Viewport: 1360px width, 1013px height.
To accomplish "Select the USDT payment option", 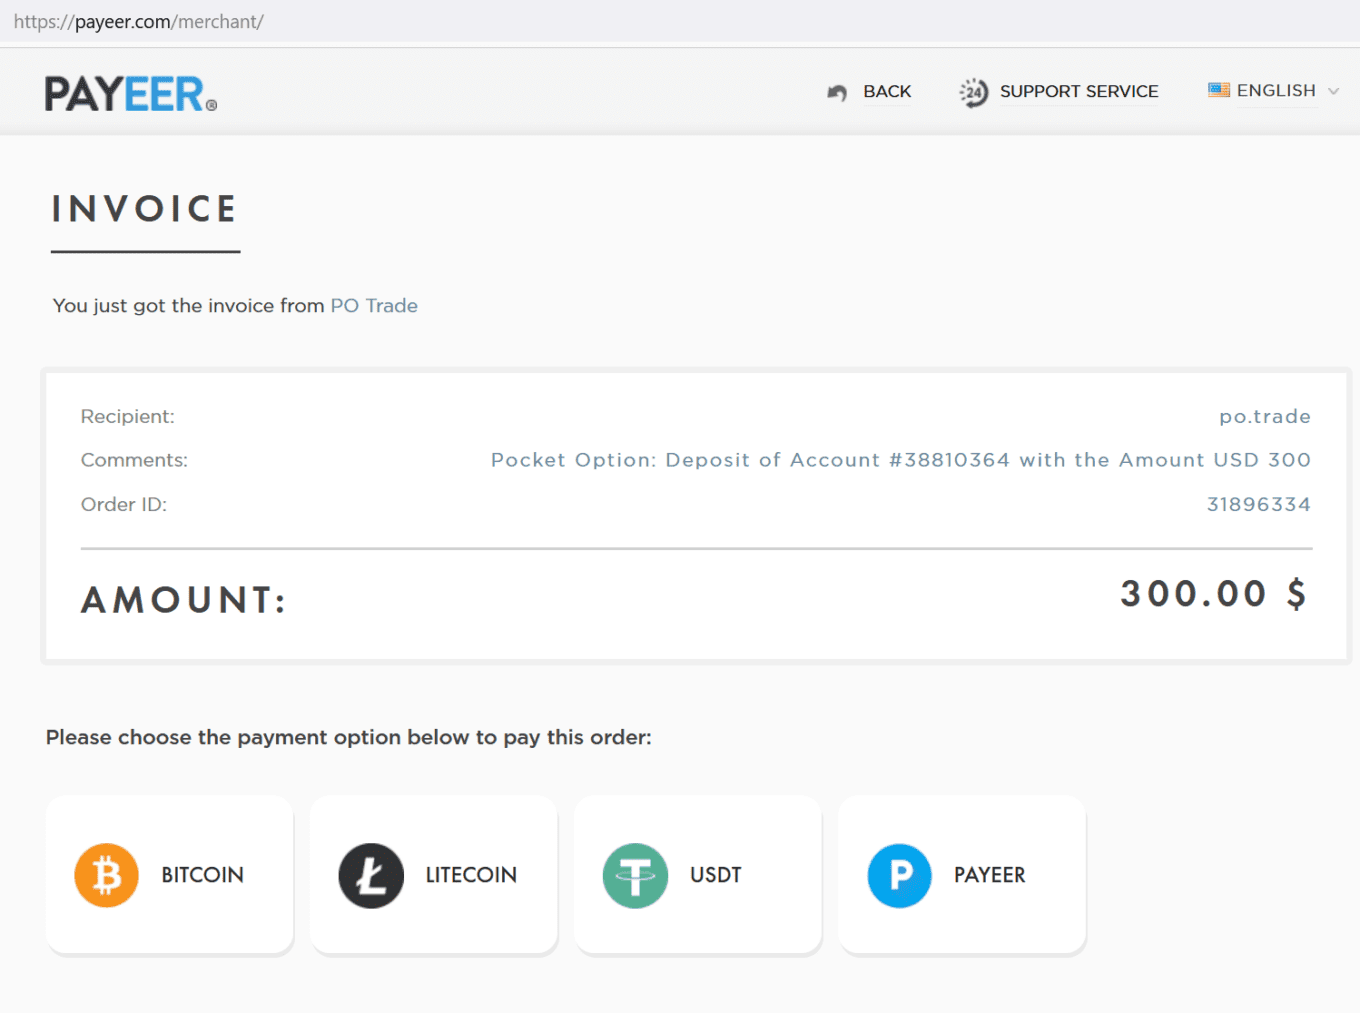I will pos(697,874).
